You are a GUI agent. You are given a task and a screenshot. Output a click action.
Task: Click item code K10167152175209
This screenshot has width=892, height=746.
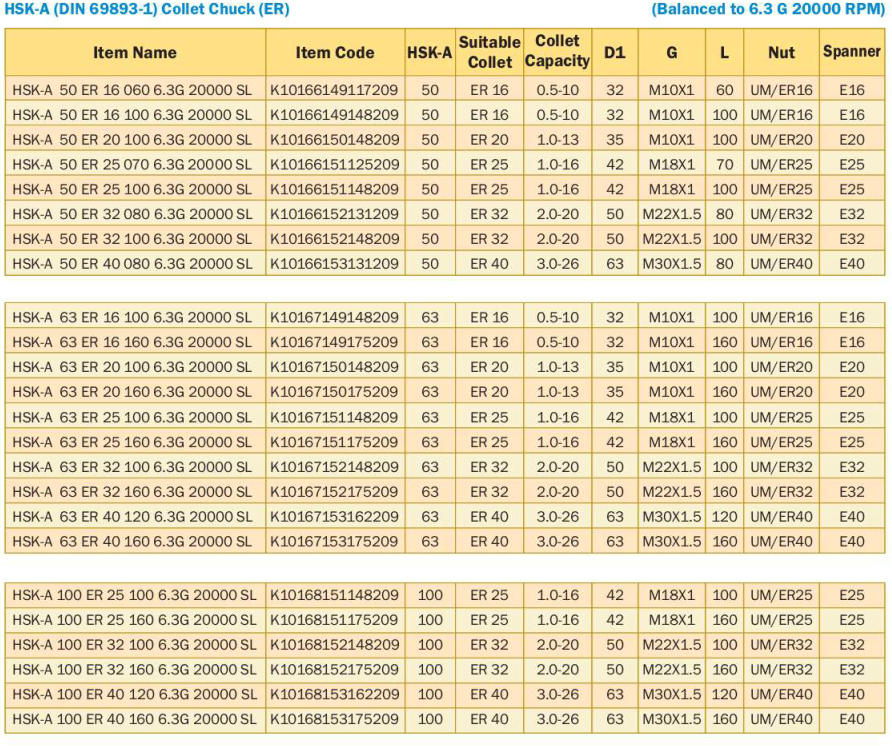(334, 492)
